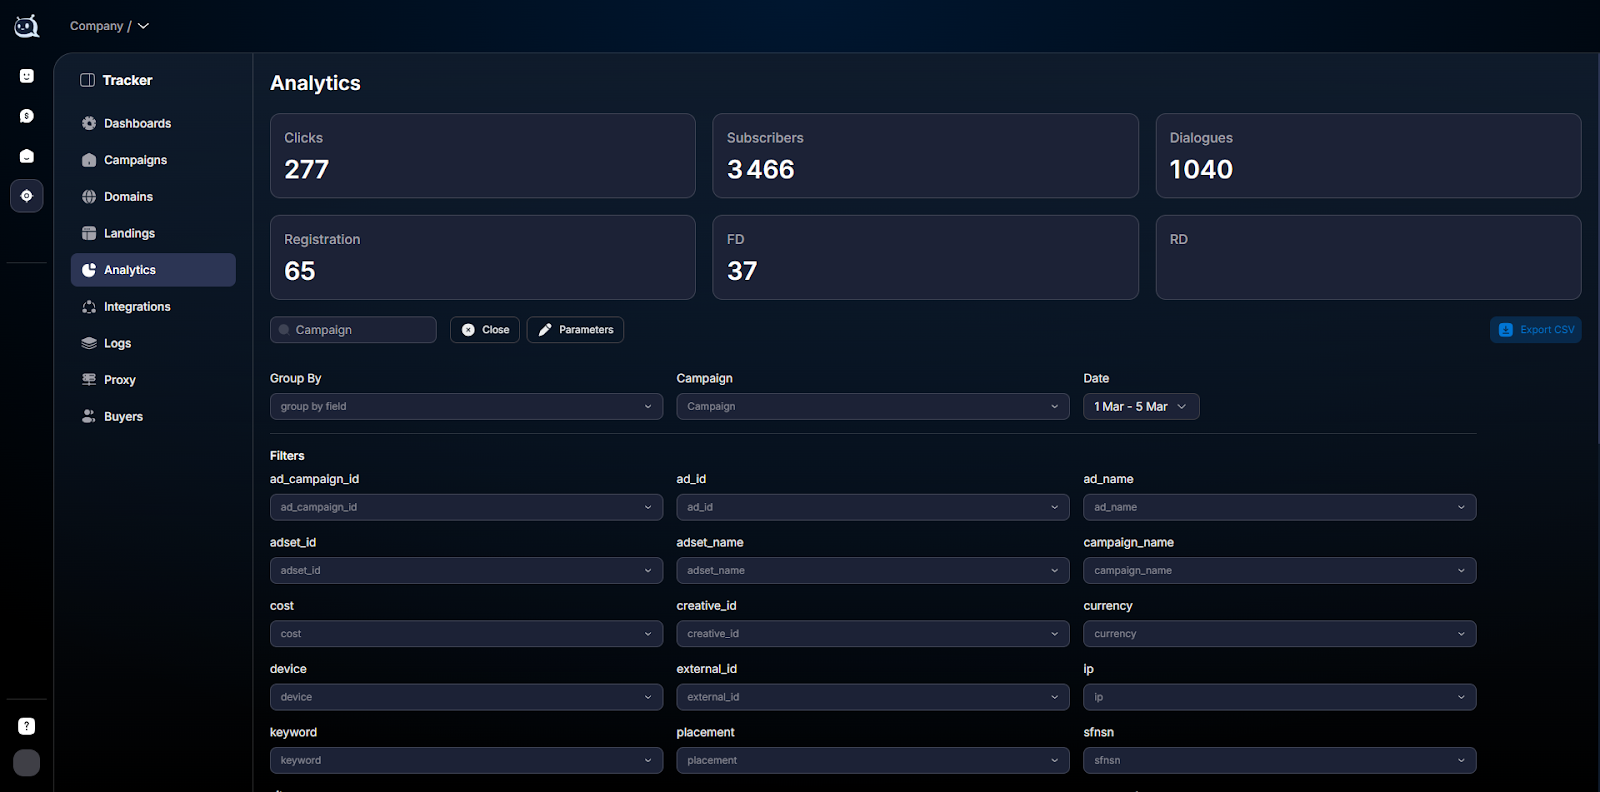Screen dimensions: 1600x792
Task: Expand the ad_id filter dropdown
Action: coord(873,507)
